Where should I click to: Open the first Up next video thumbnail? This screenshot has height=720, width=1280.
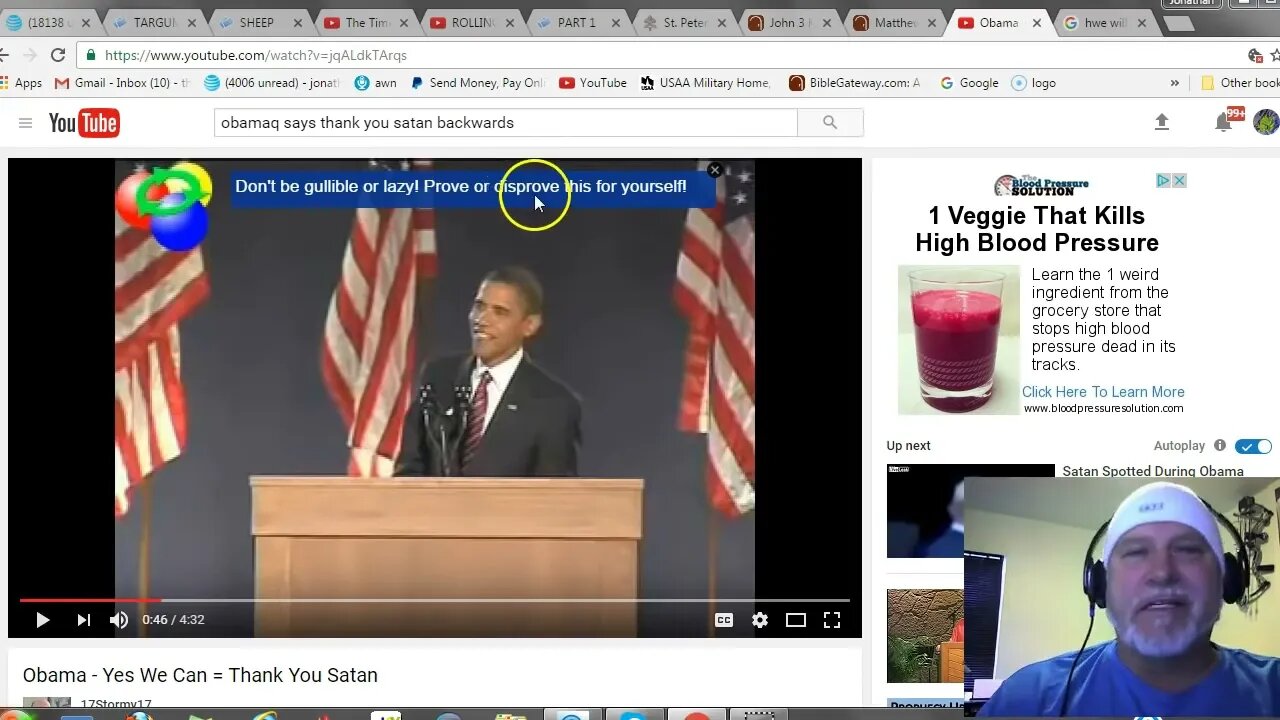pyautogui.click(x=925, y=511)
